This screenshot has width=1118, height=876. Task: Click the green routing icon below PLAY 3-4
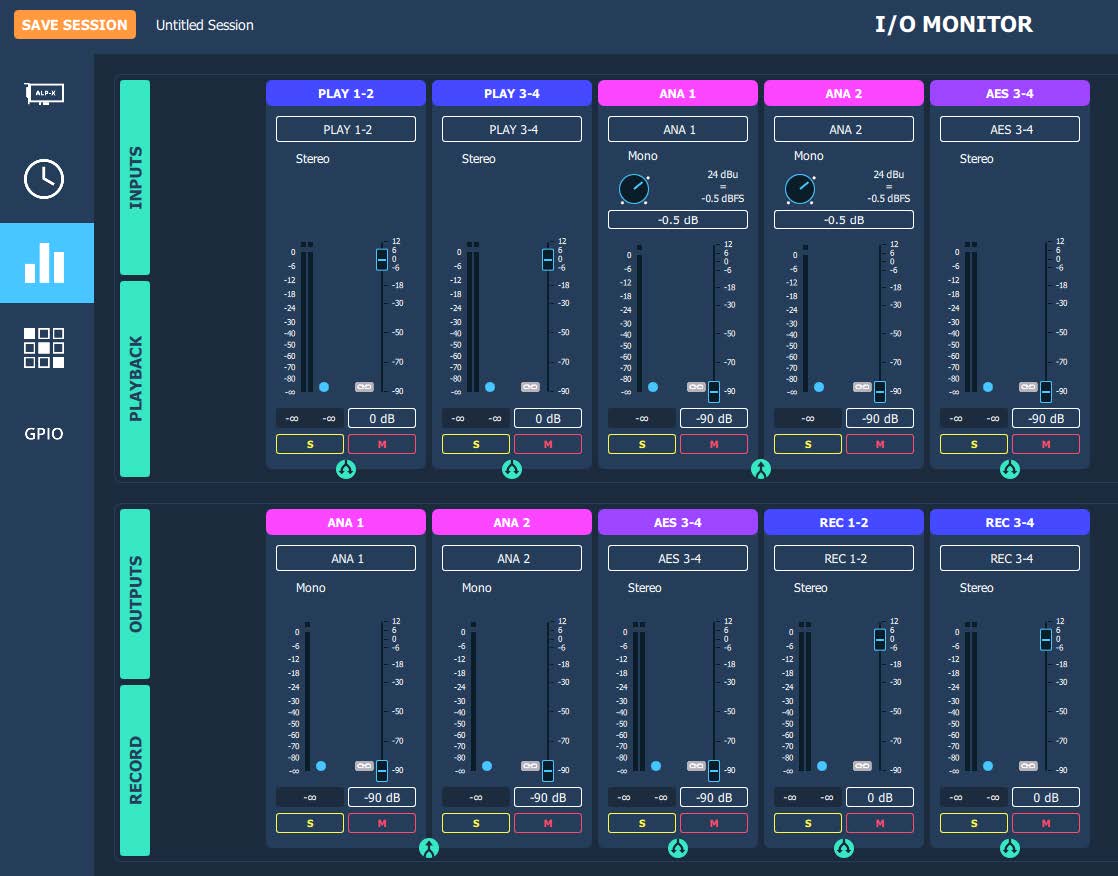pos(512,469)
